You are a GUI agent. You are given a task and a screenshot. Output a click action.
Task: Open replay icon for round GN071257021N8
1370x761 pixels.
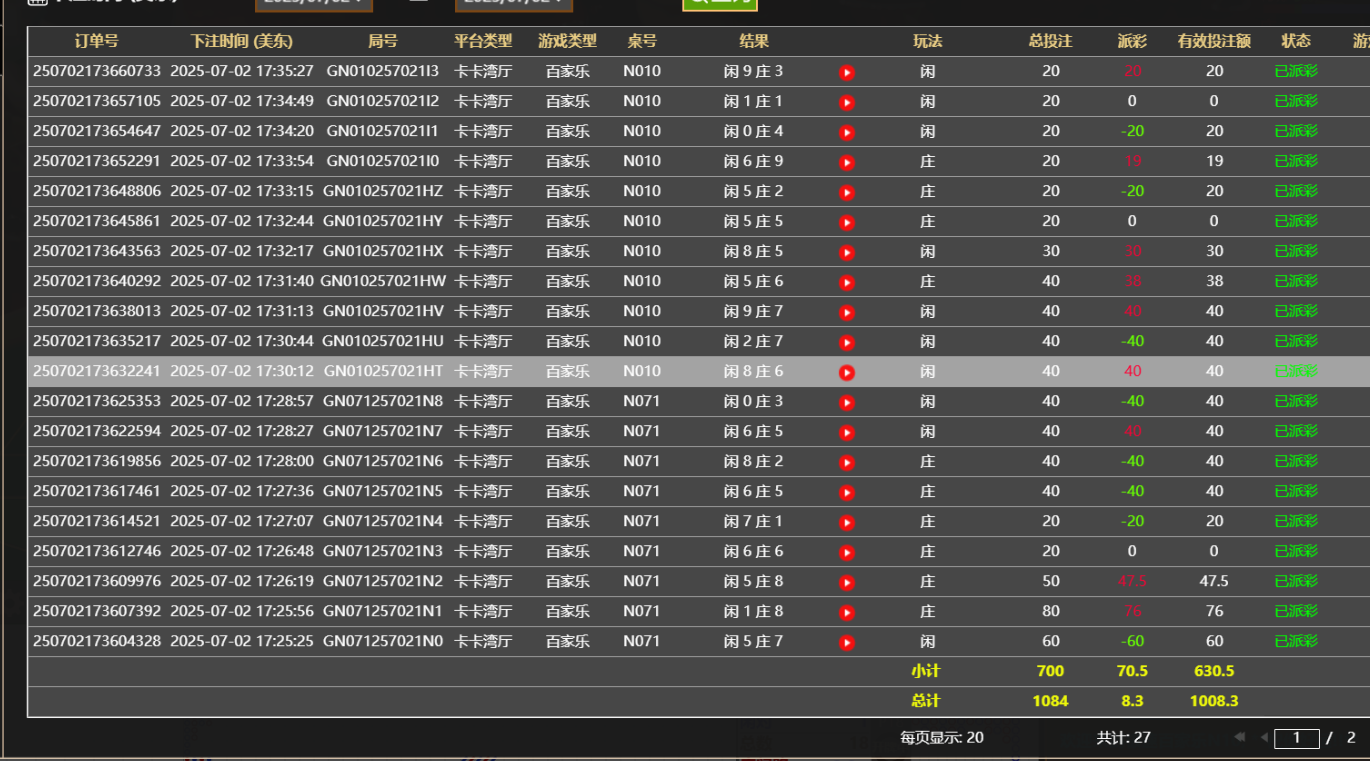click(847, 402)
